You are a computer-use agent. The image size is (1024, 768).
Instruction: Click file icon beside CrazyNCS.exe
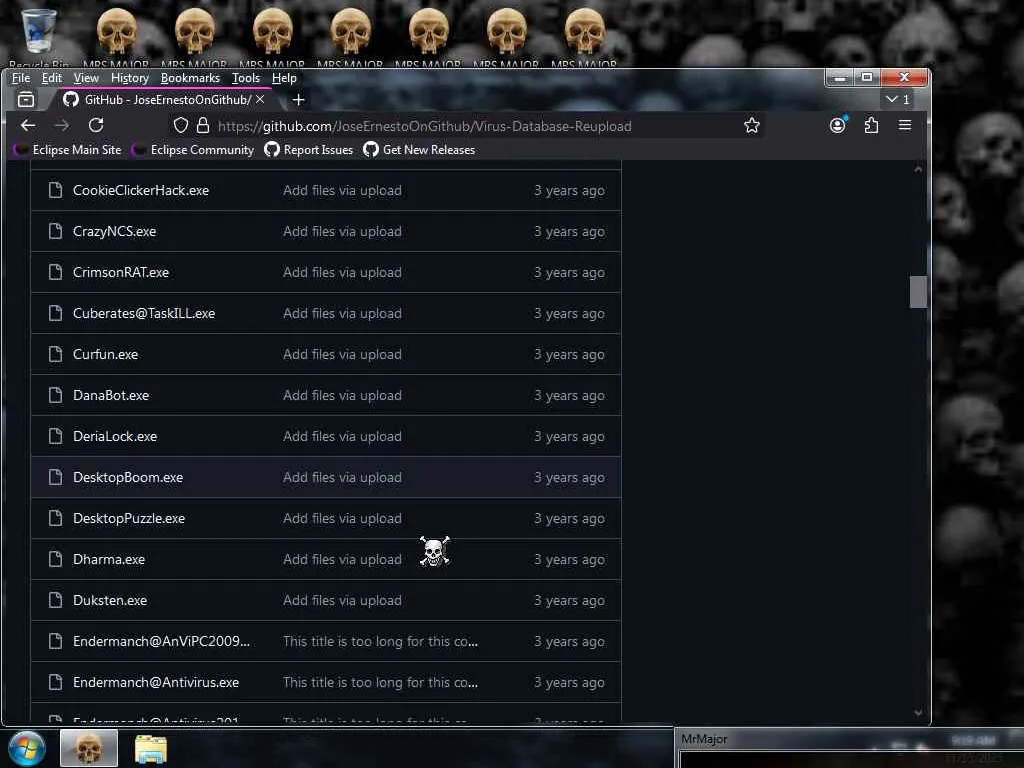click(56, 231)
